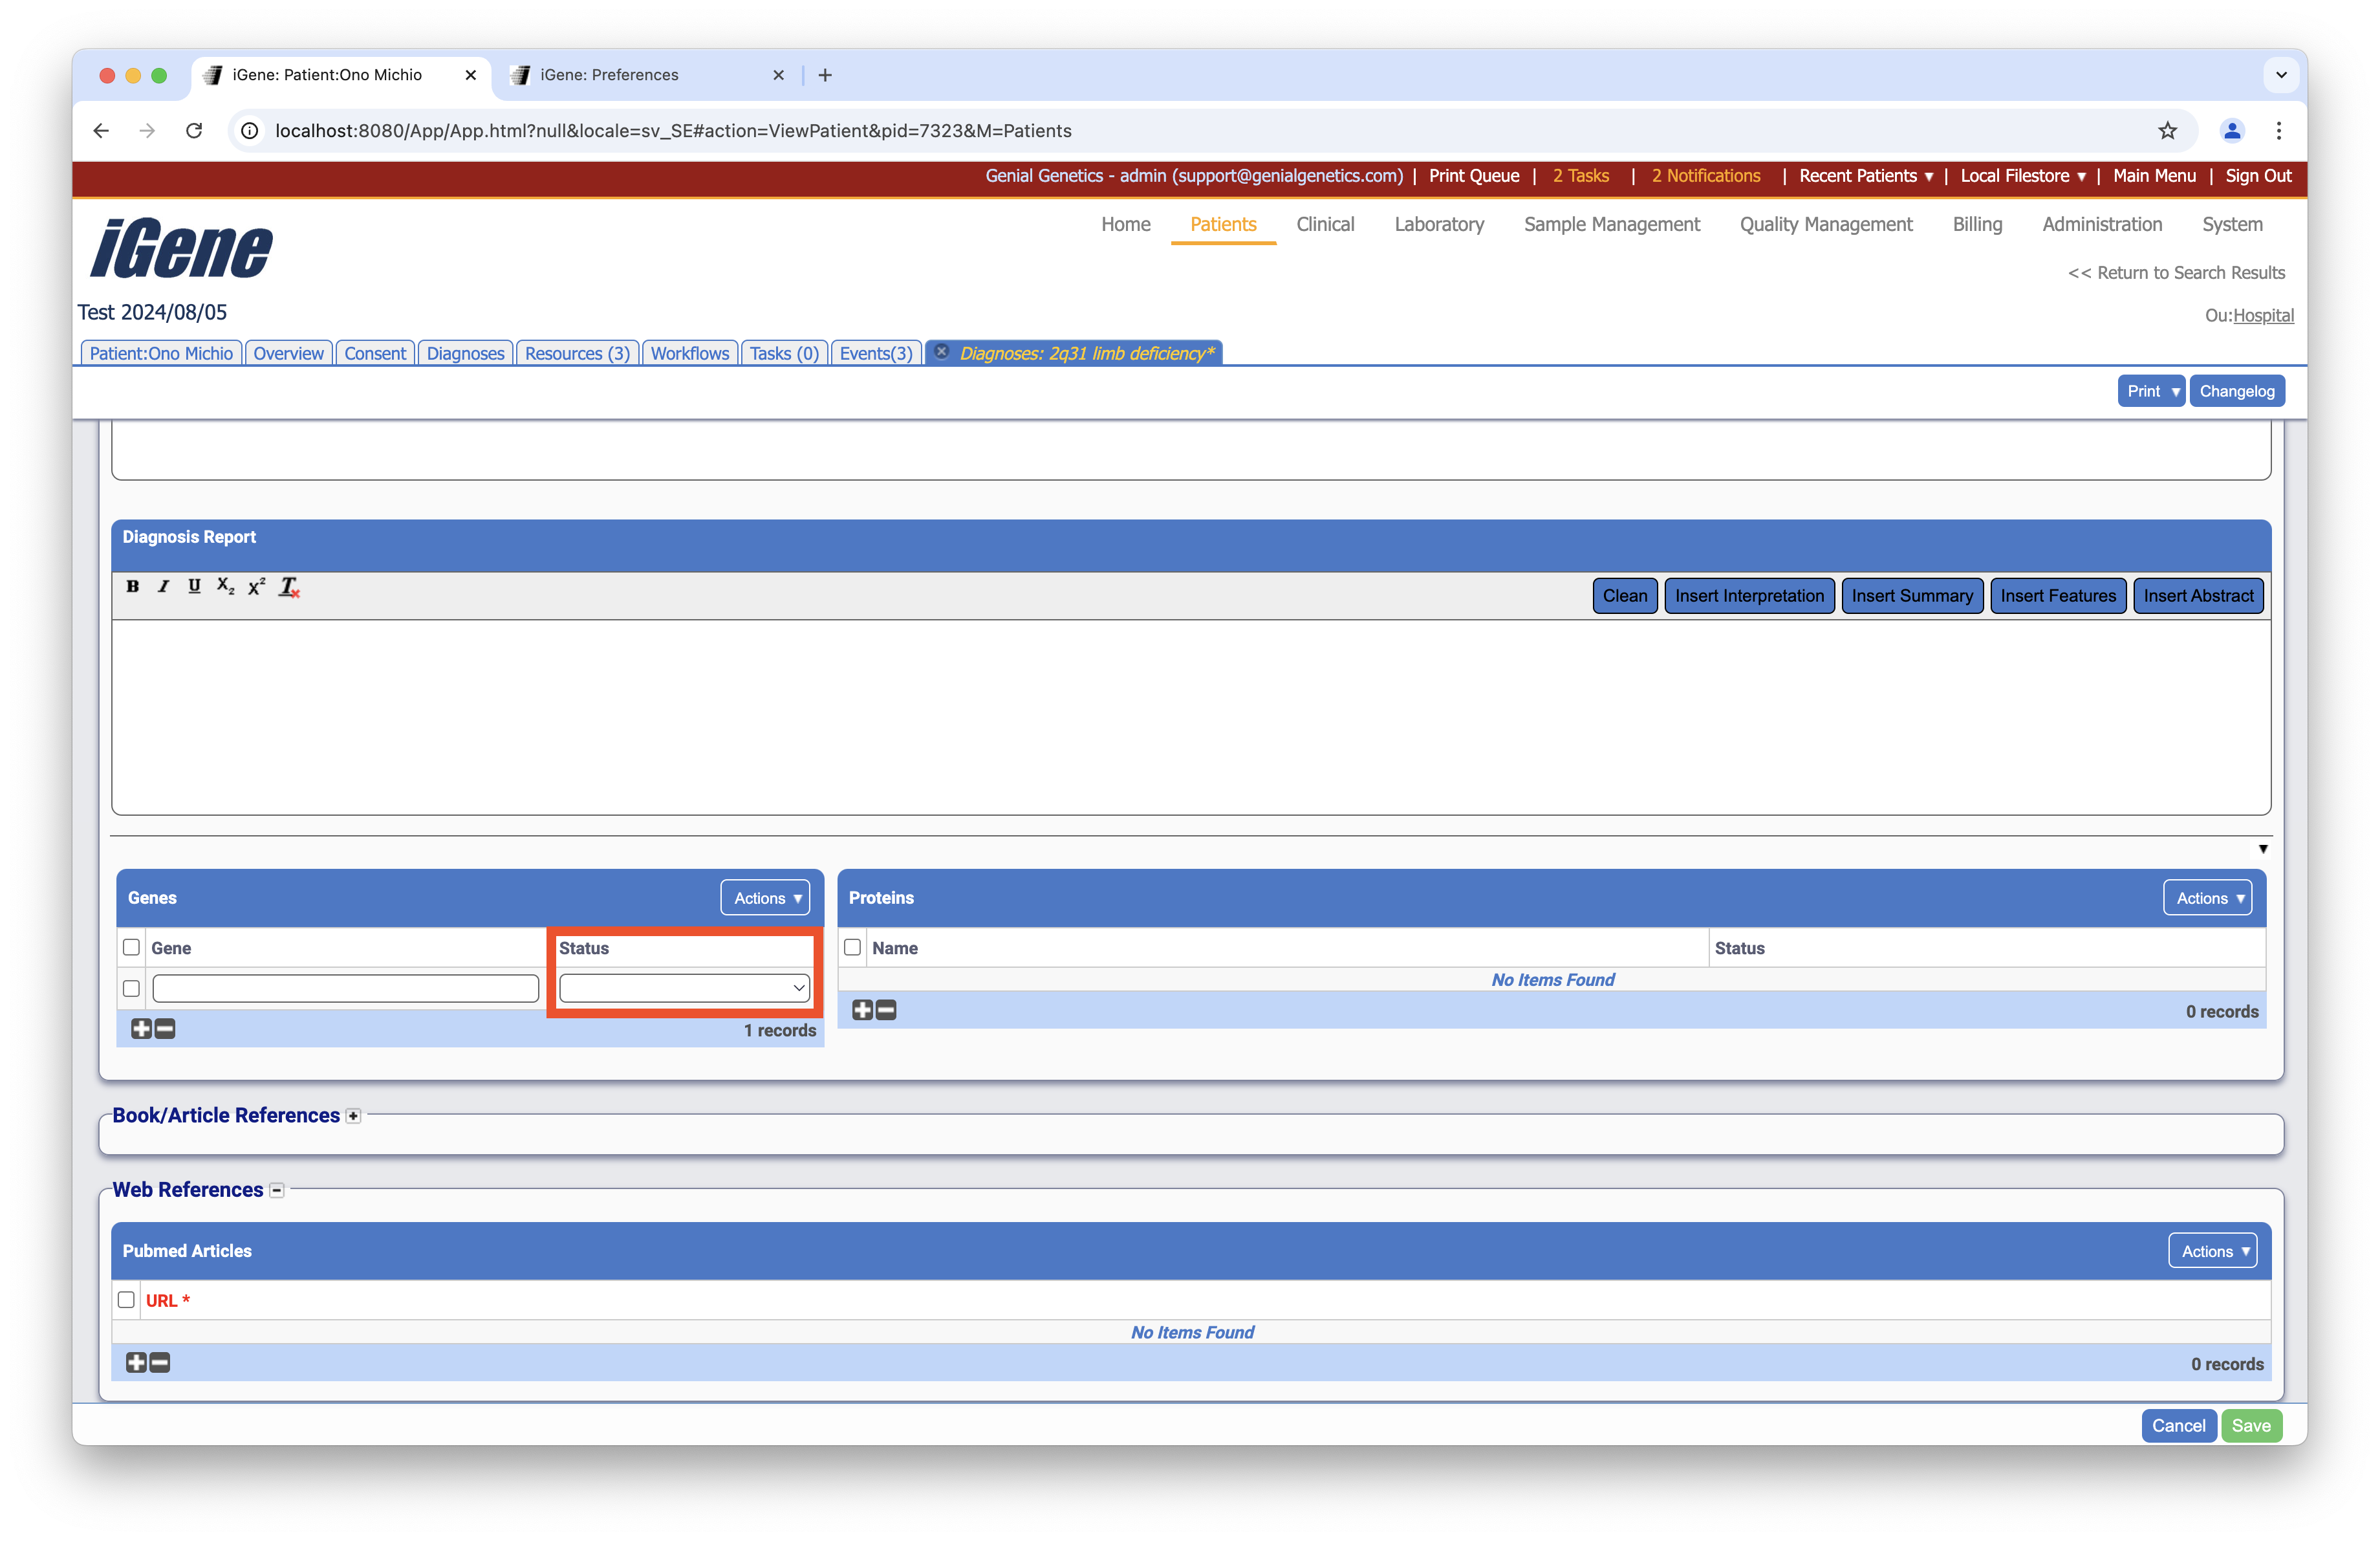The height and width of the screenshot is (1541, 2380).
Task: Click the underline formatting icon
Action: point(194,587)
